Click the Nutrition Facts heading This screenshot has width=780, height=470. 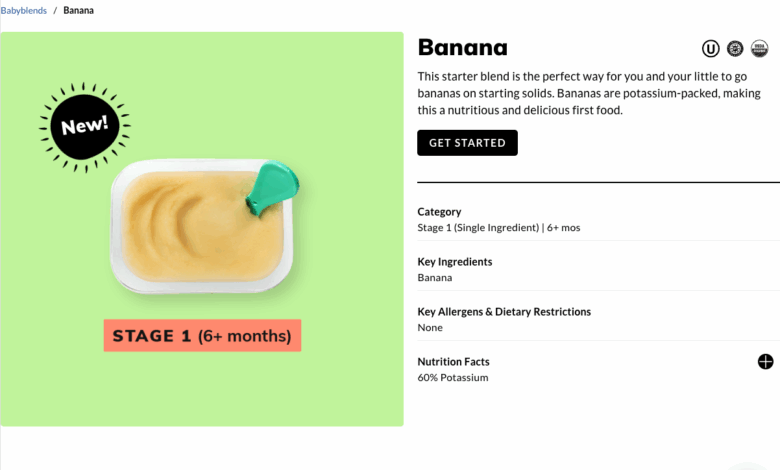[453, 362]
